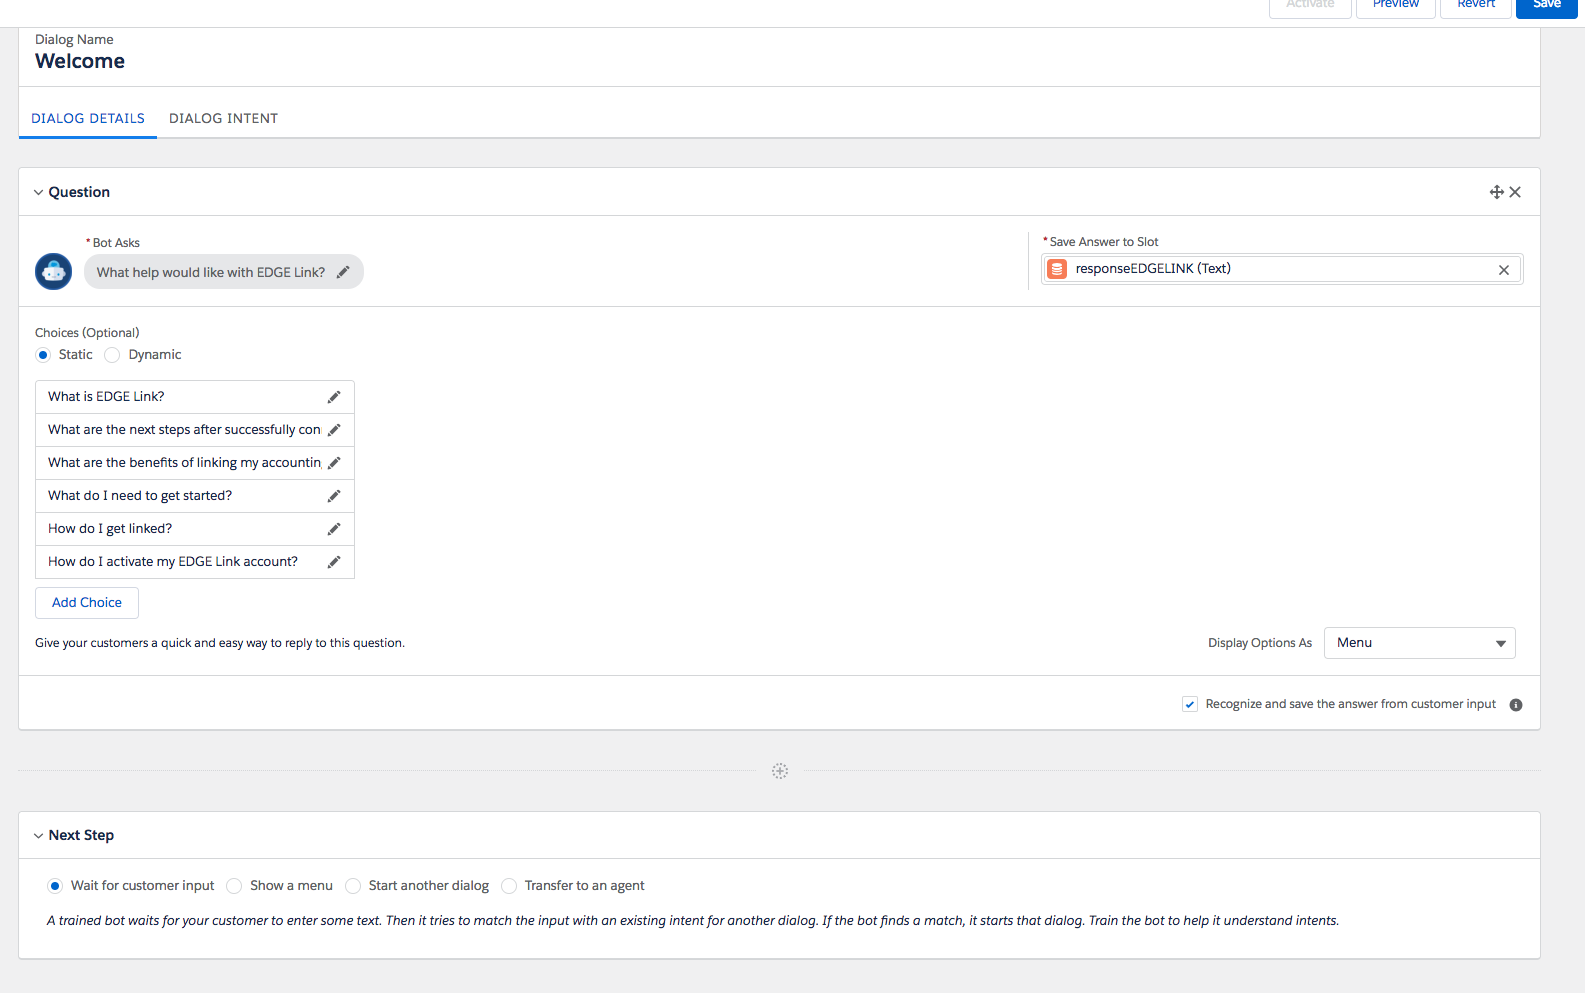
Task: Edit the 'activate my EDGE Link account' choice
Action: tap(334, 562)
